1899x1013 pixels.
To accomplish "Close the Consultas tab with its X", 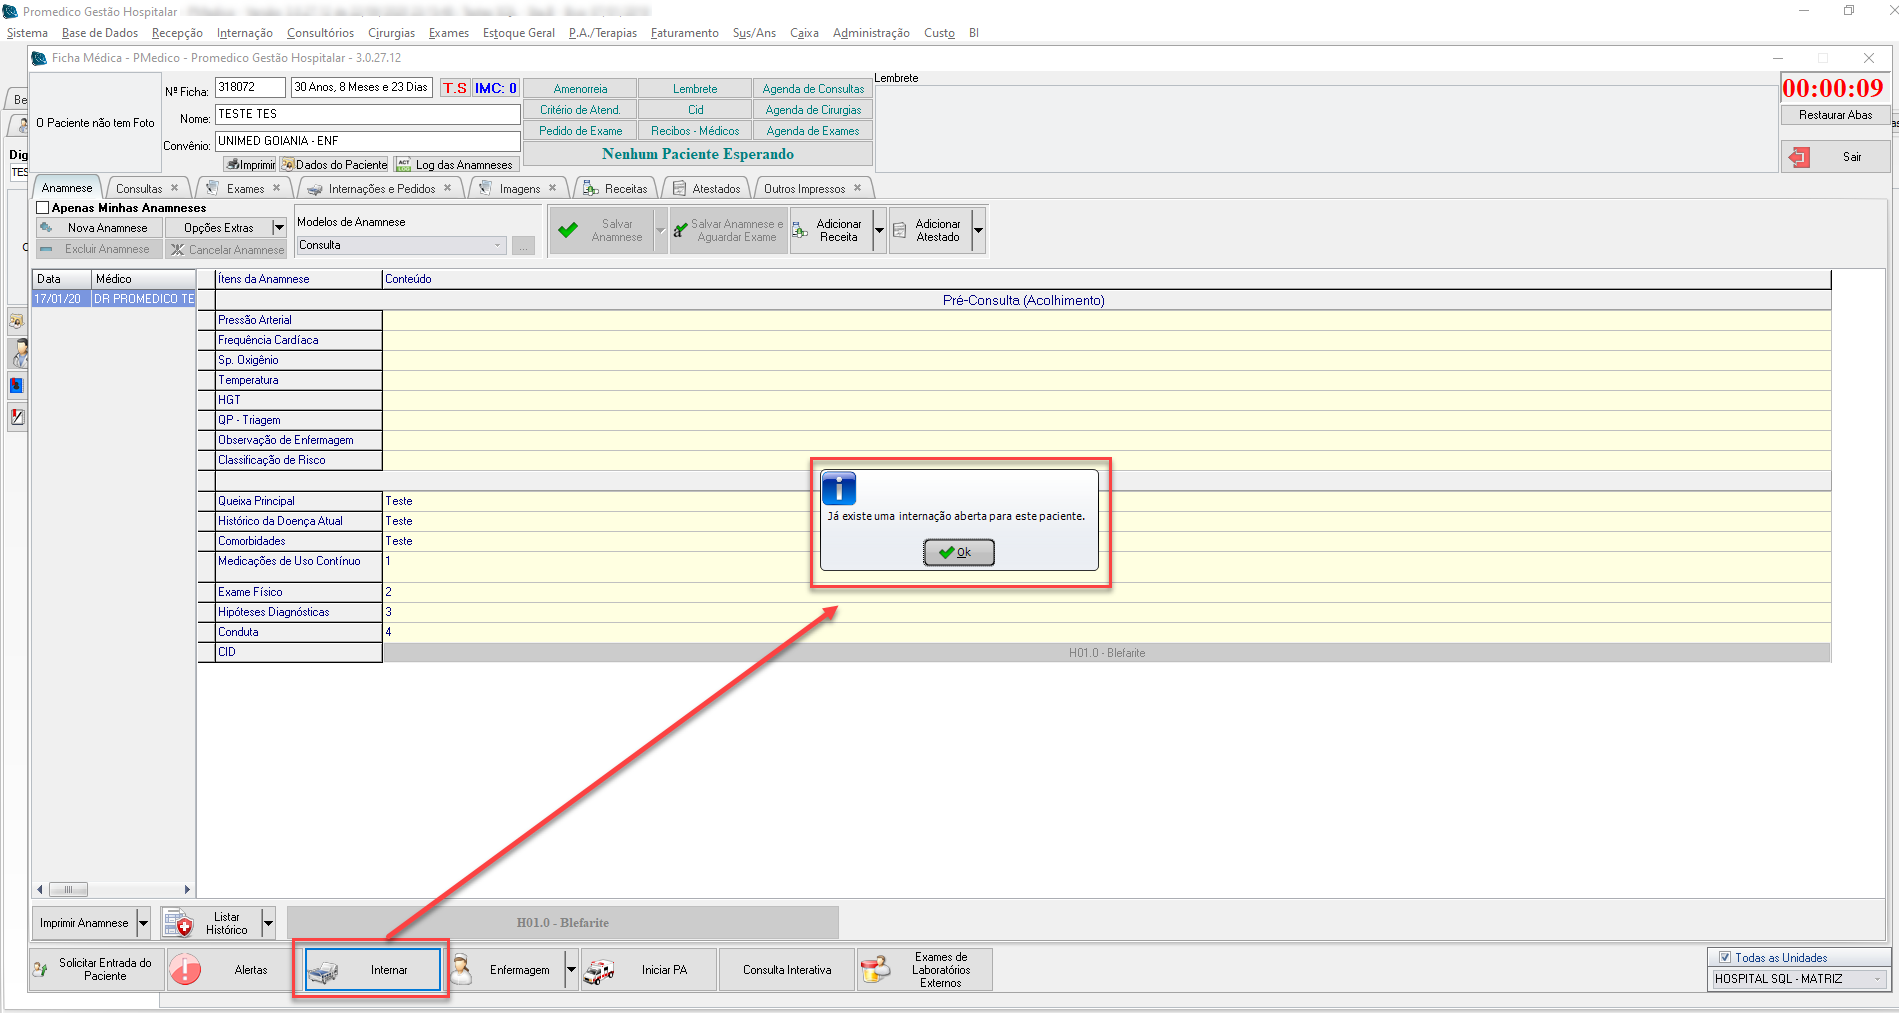I will [175, 188].
